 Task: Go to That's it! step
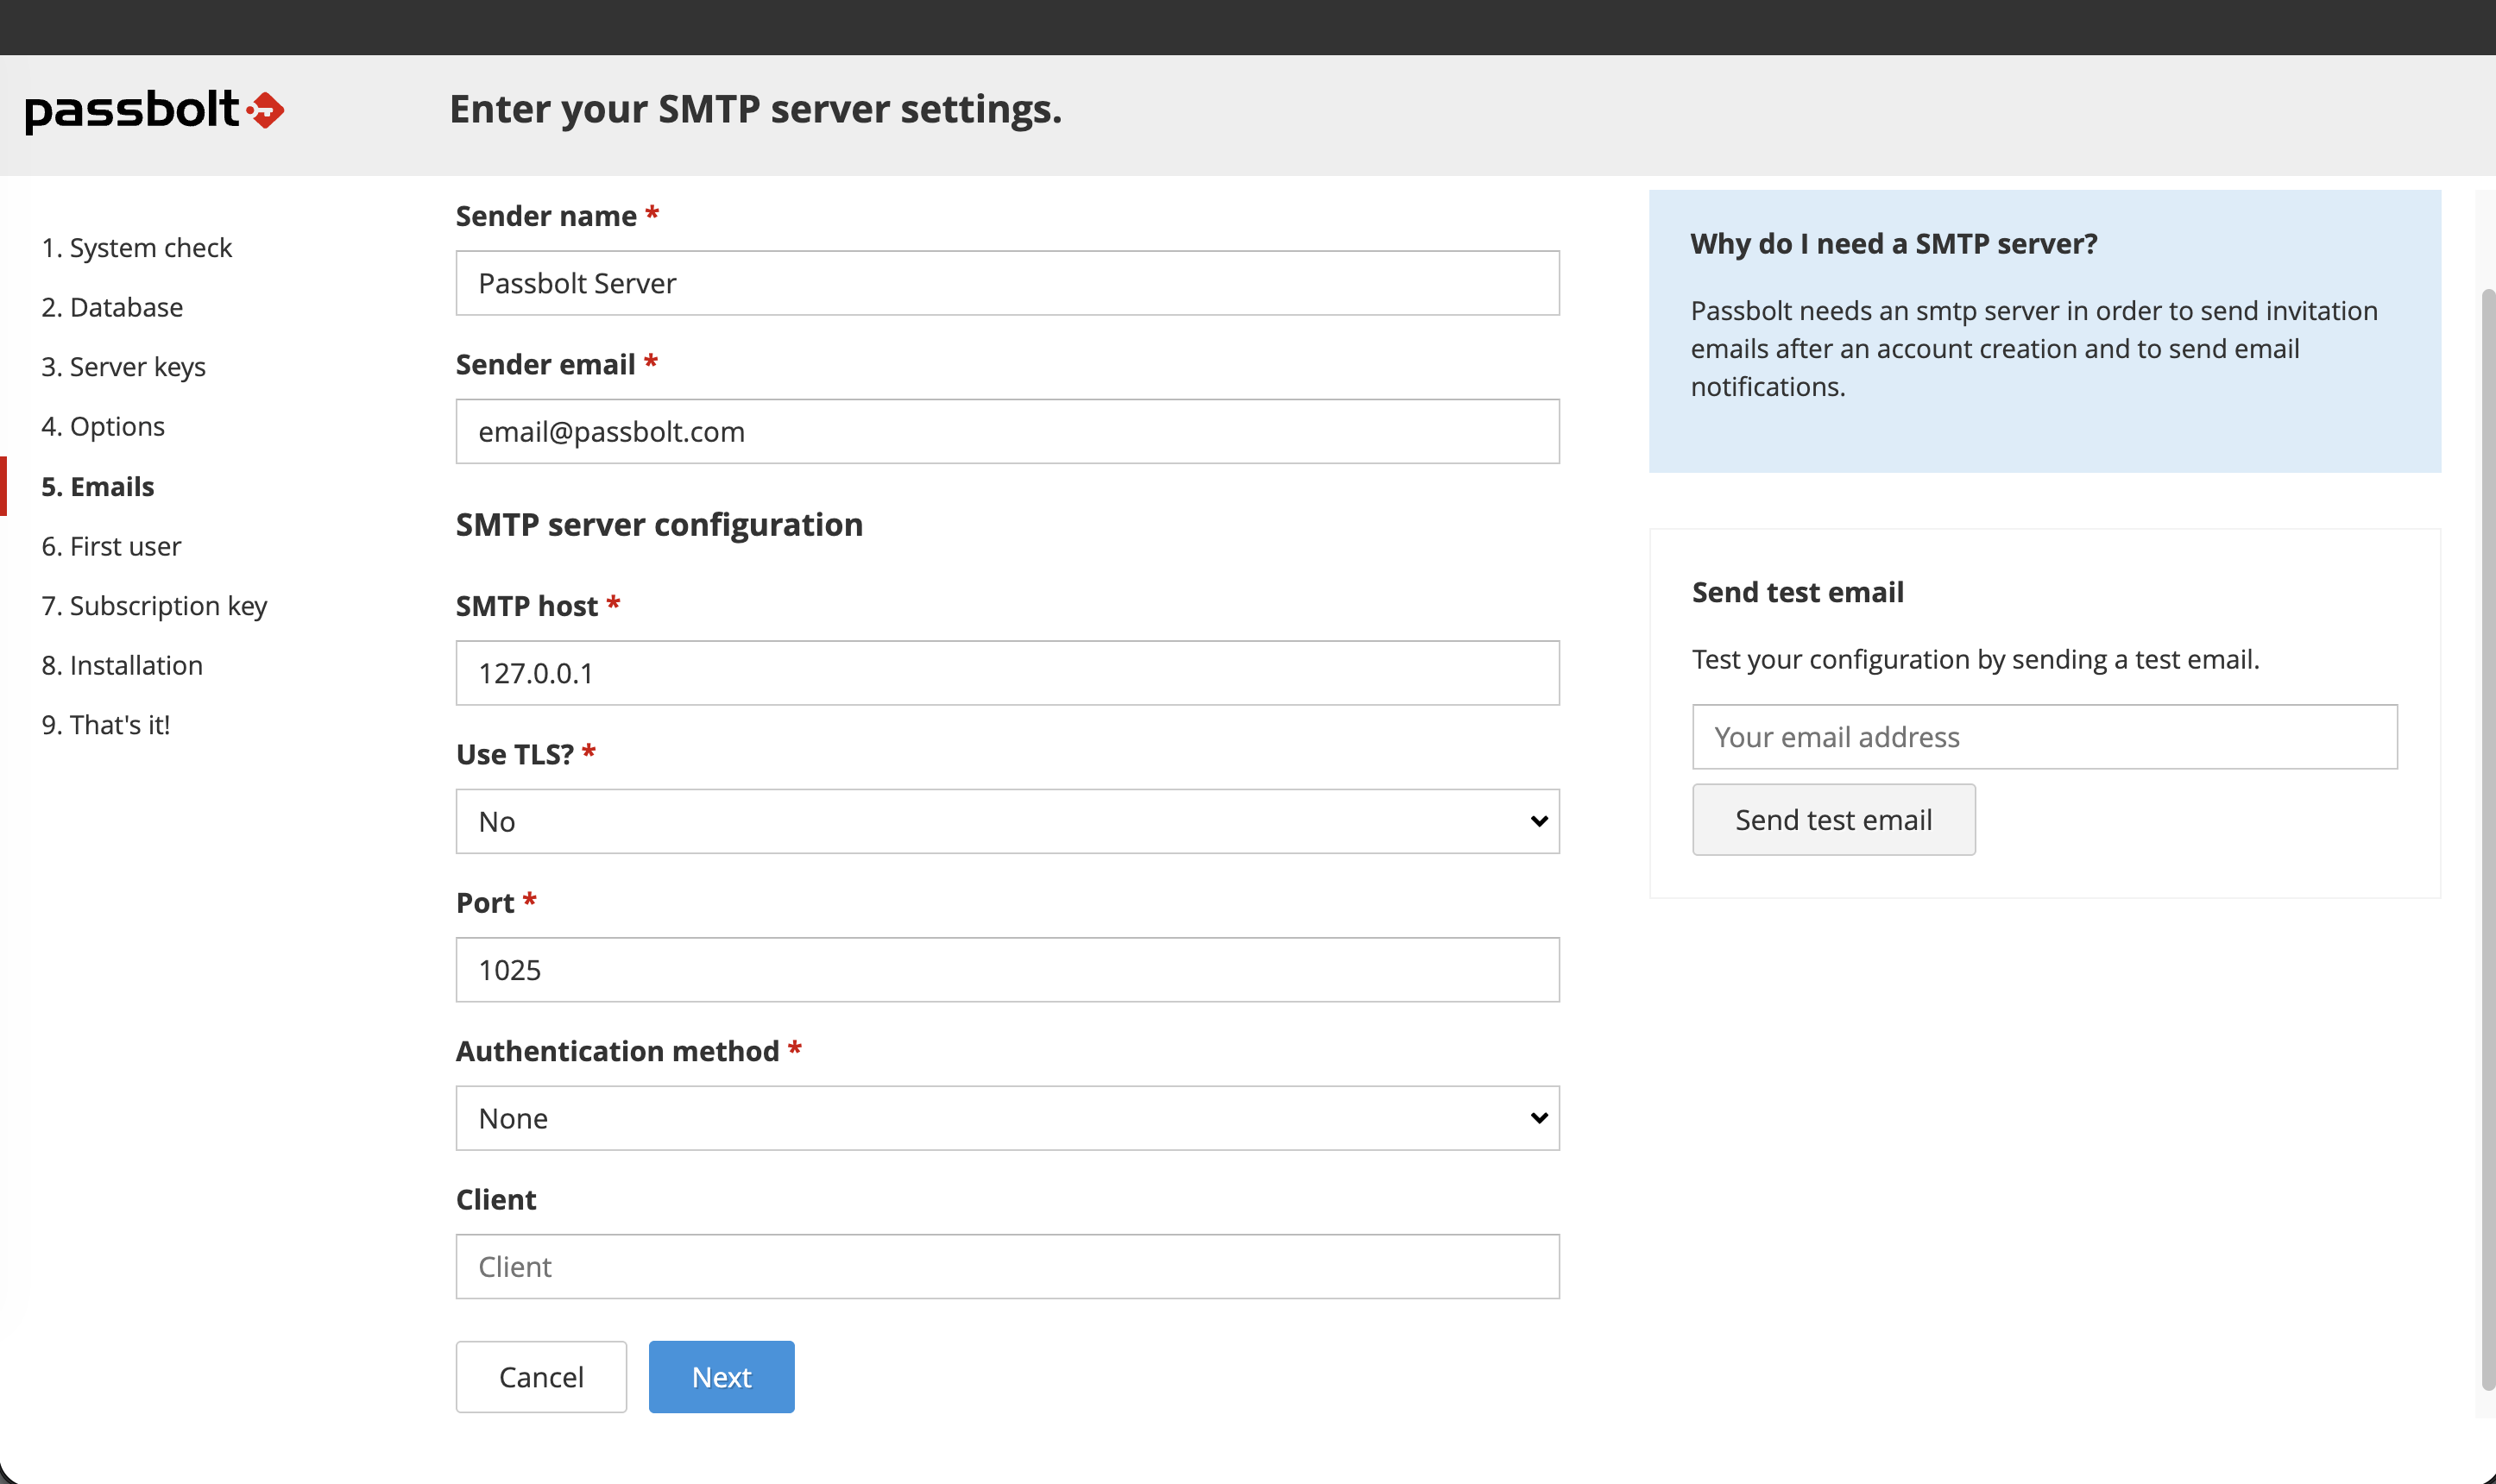[106, 725]
